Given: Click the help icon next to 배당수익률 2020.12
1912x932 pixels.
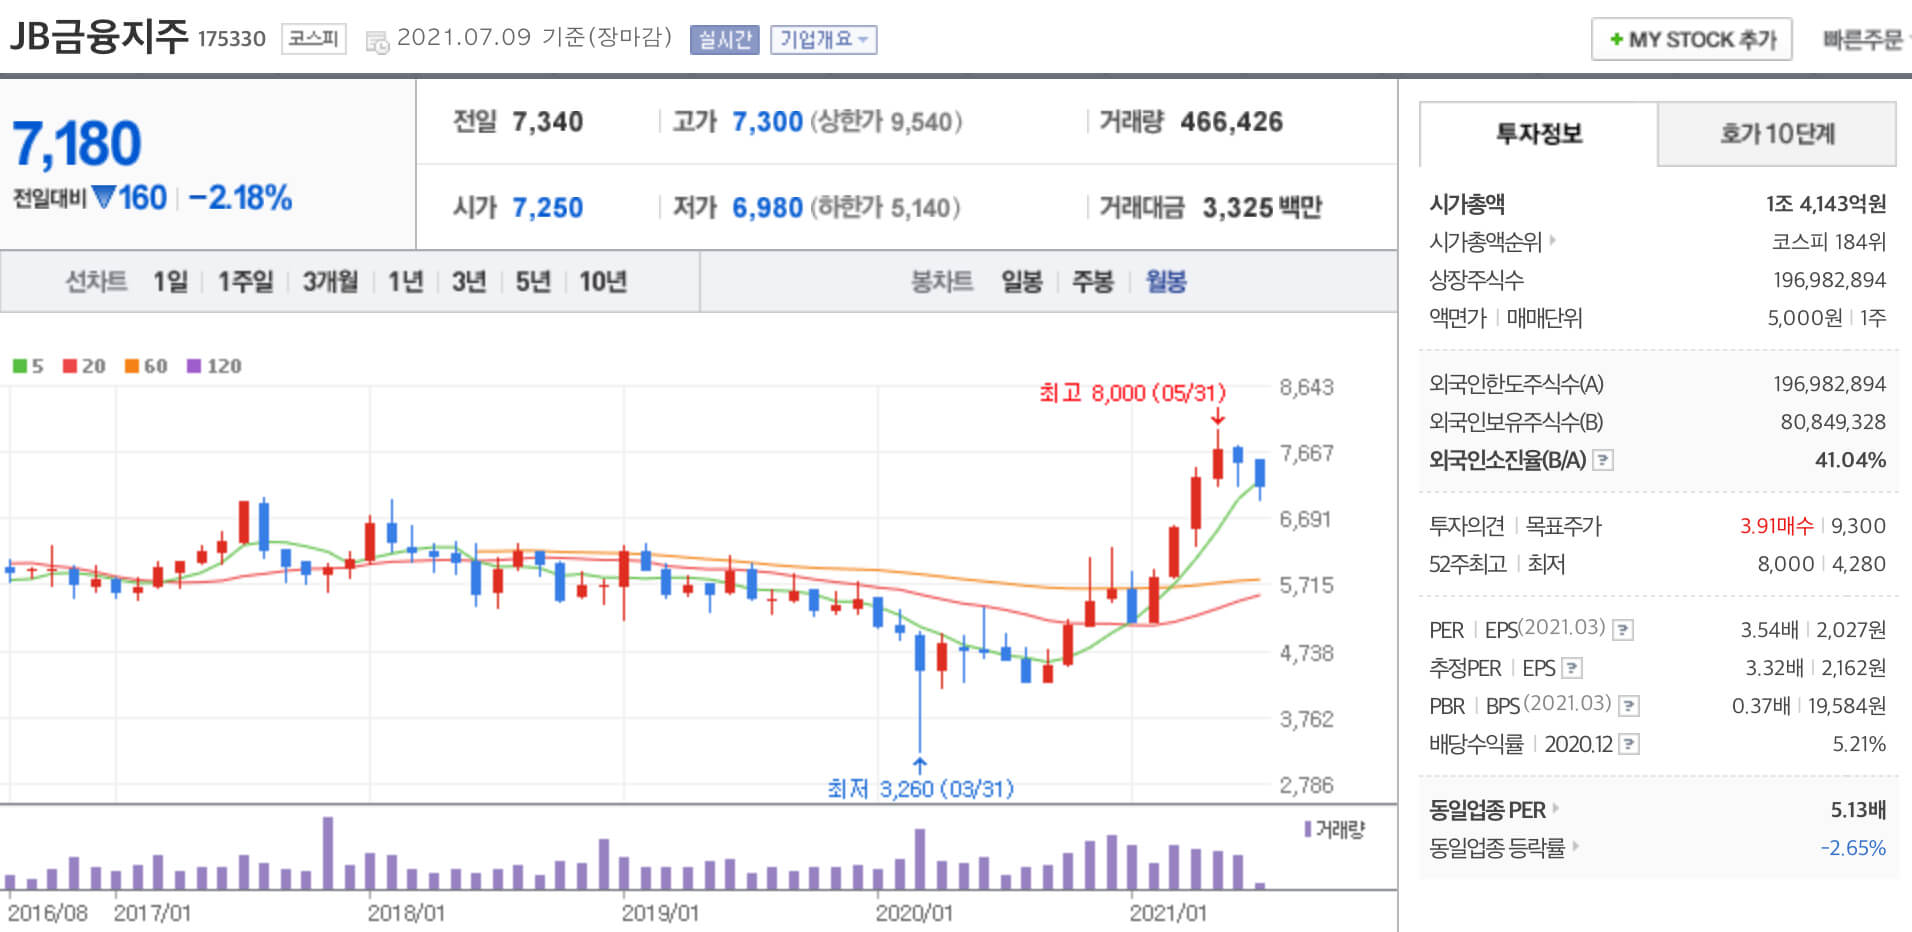Looking at the screenshot, I should (1629, 744).
